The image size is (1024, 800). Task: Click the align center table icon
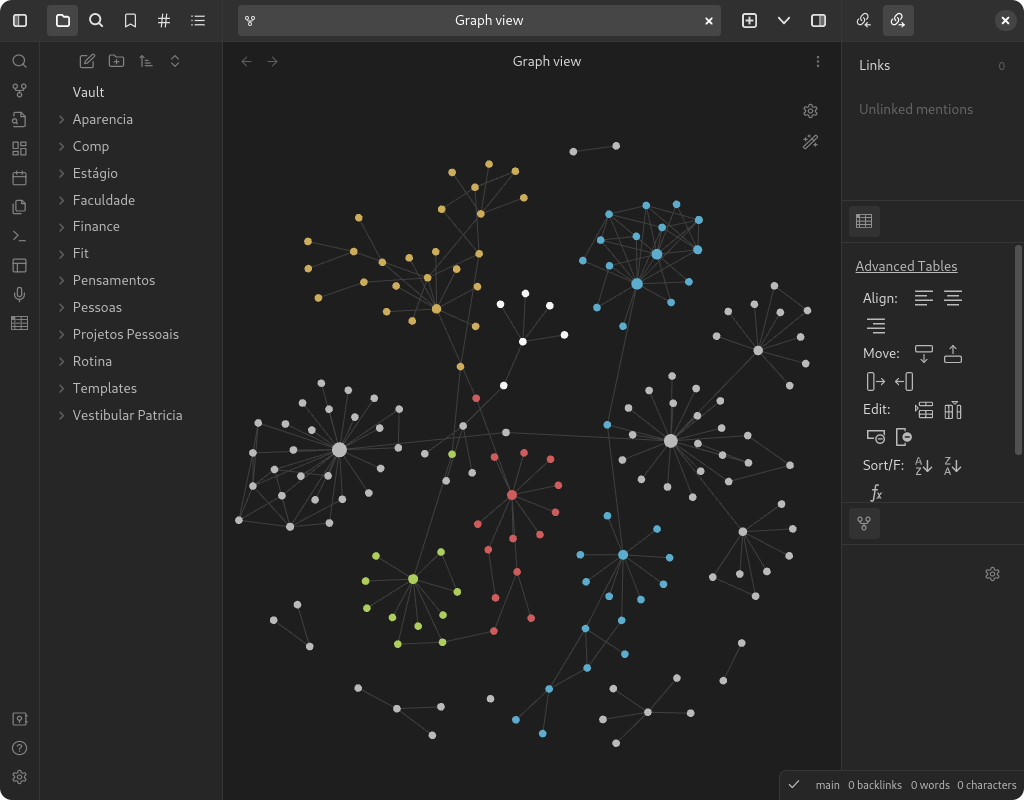click(x=953, y=298)
